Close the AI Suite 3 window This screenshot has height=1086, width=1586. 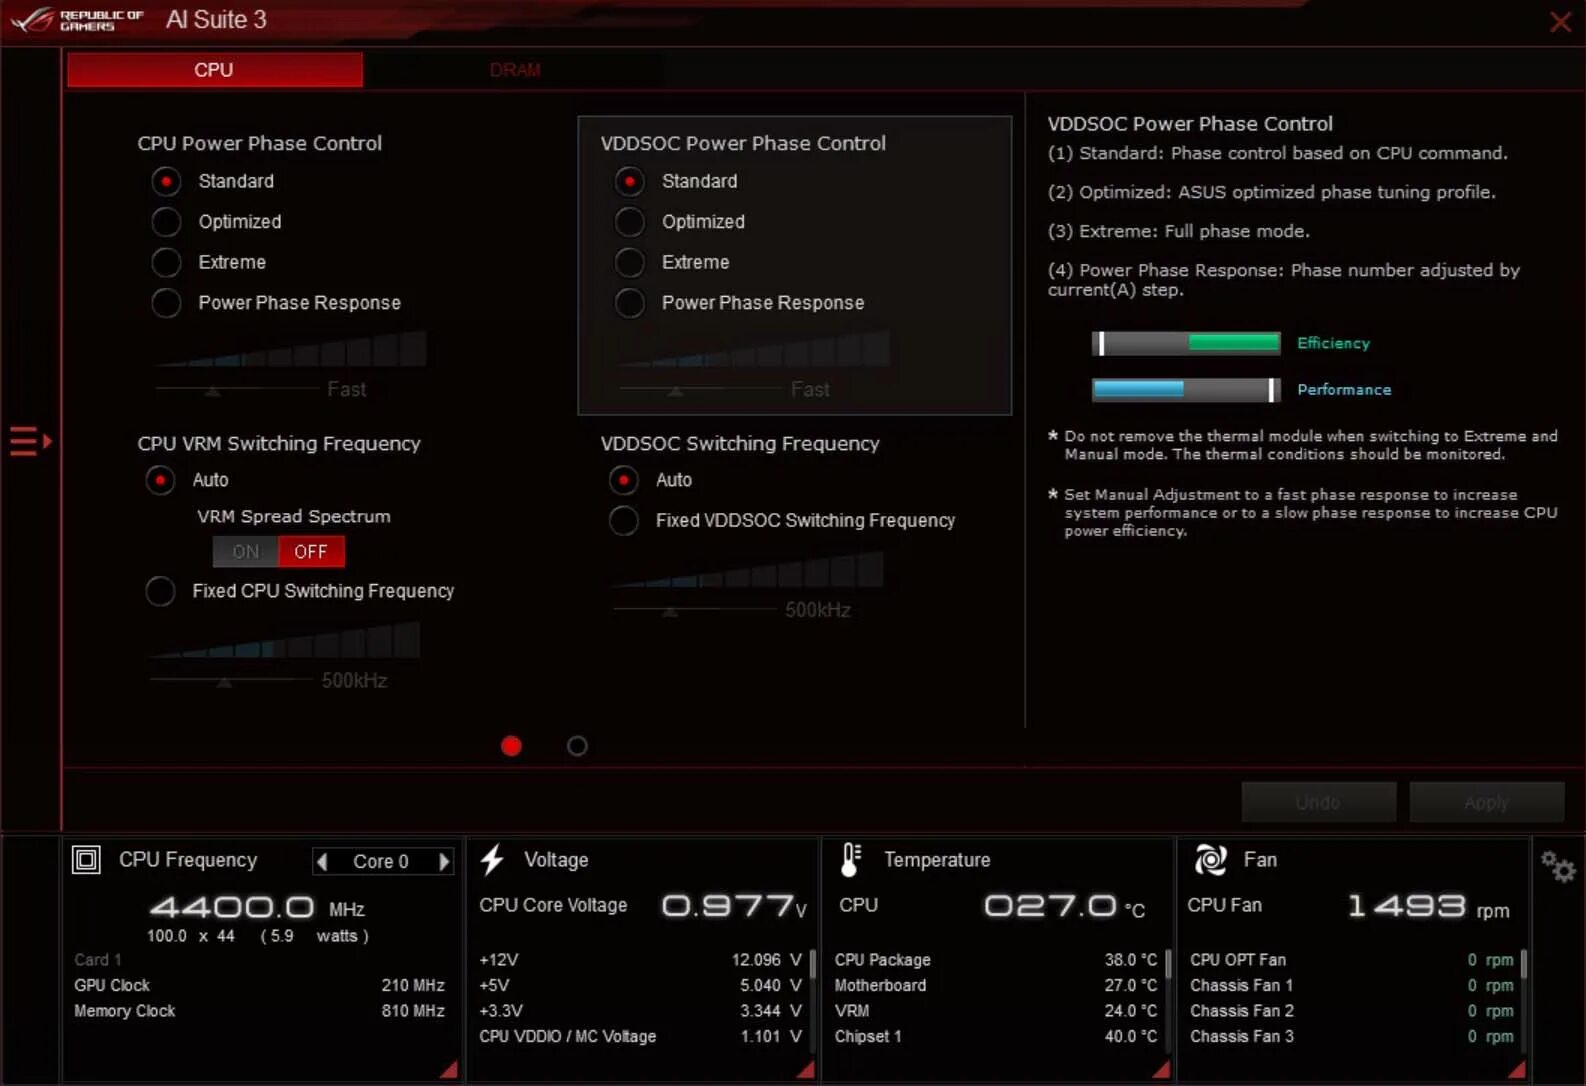tap(1560, 21)
